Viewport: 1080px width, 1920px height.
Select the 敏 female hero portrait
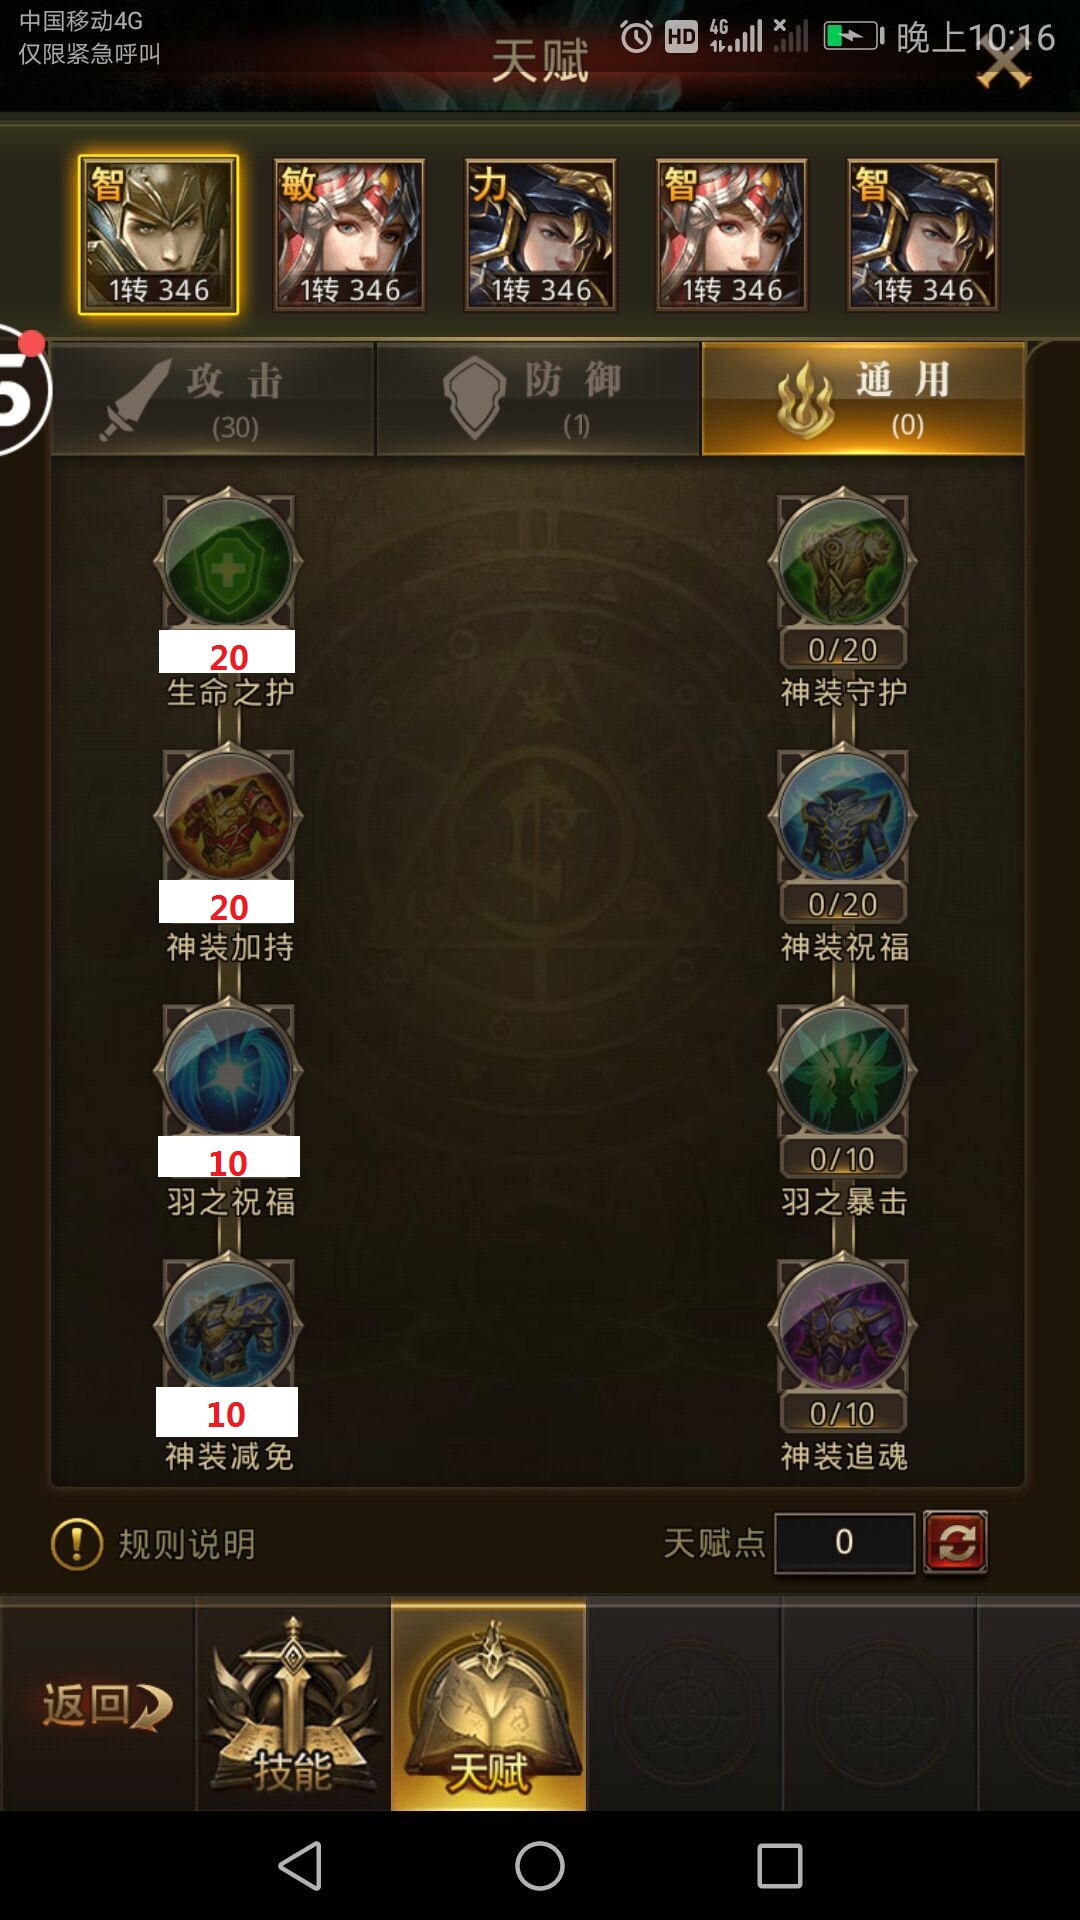tap(349, 235)
